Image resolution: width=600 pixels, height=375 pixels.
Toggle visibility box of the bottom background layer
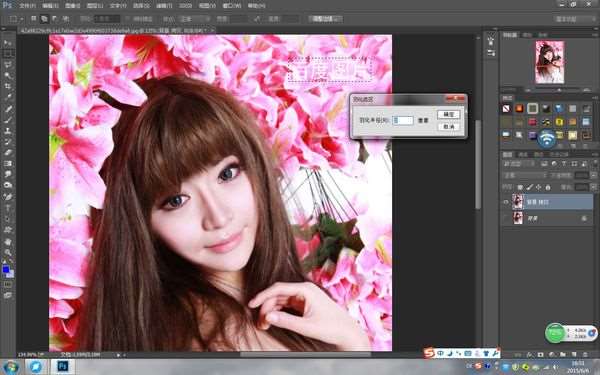coord(506,218)
